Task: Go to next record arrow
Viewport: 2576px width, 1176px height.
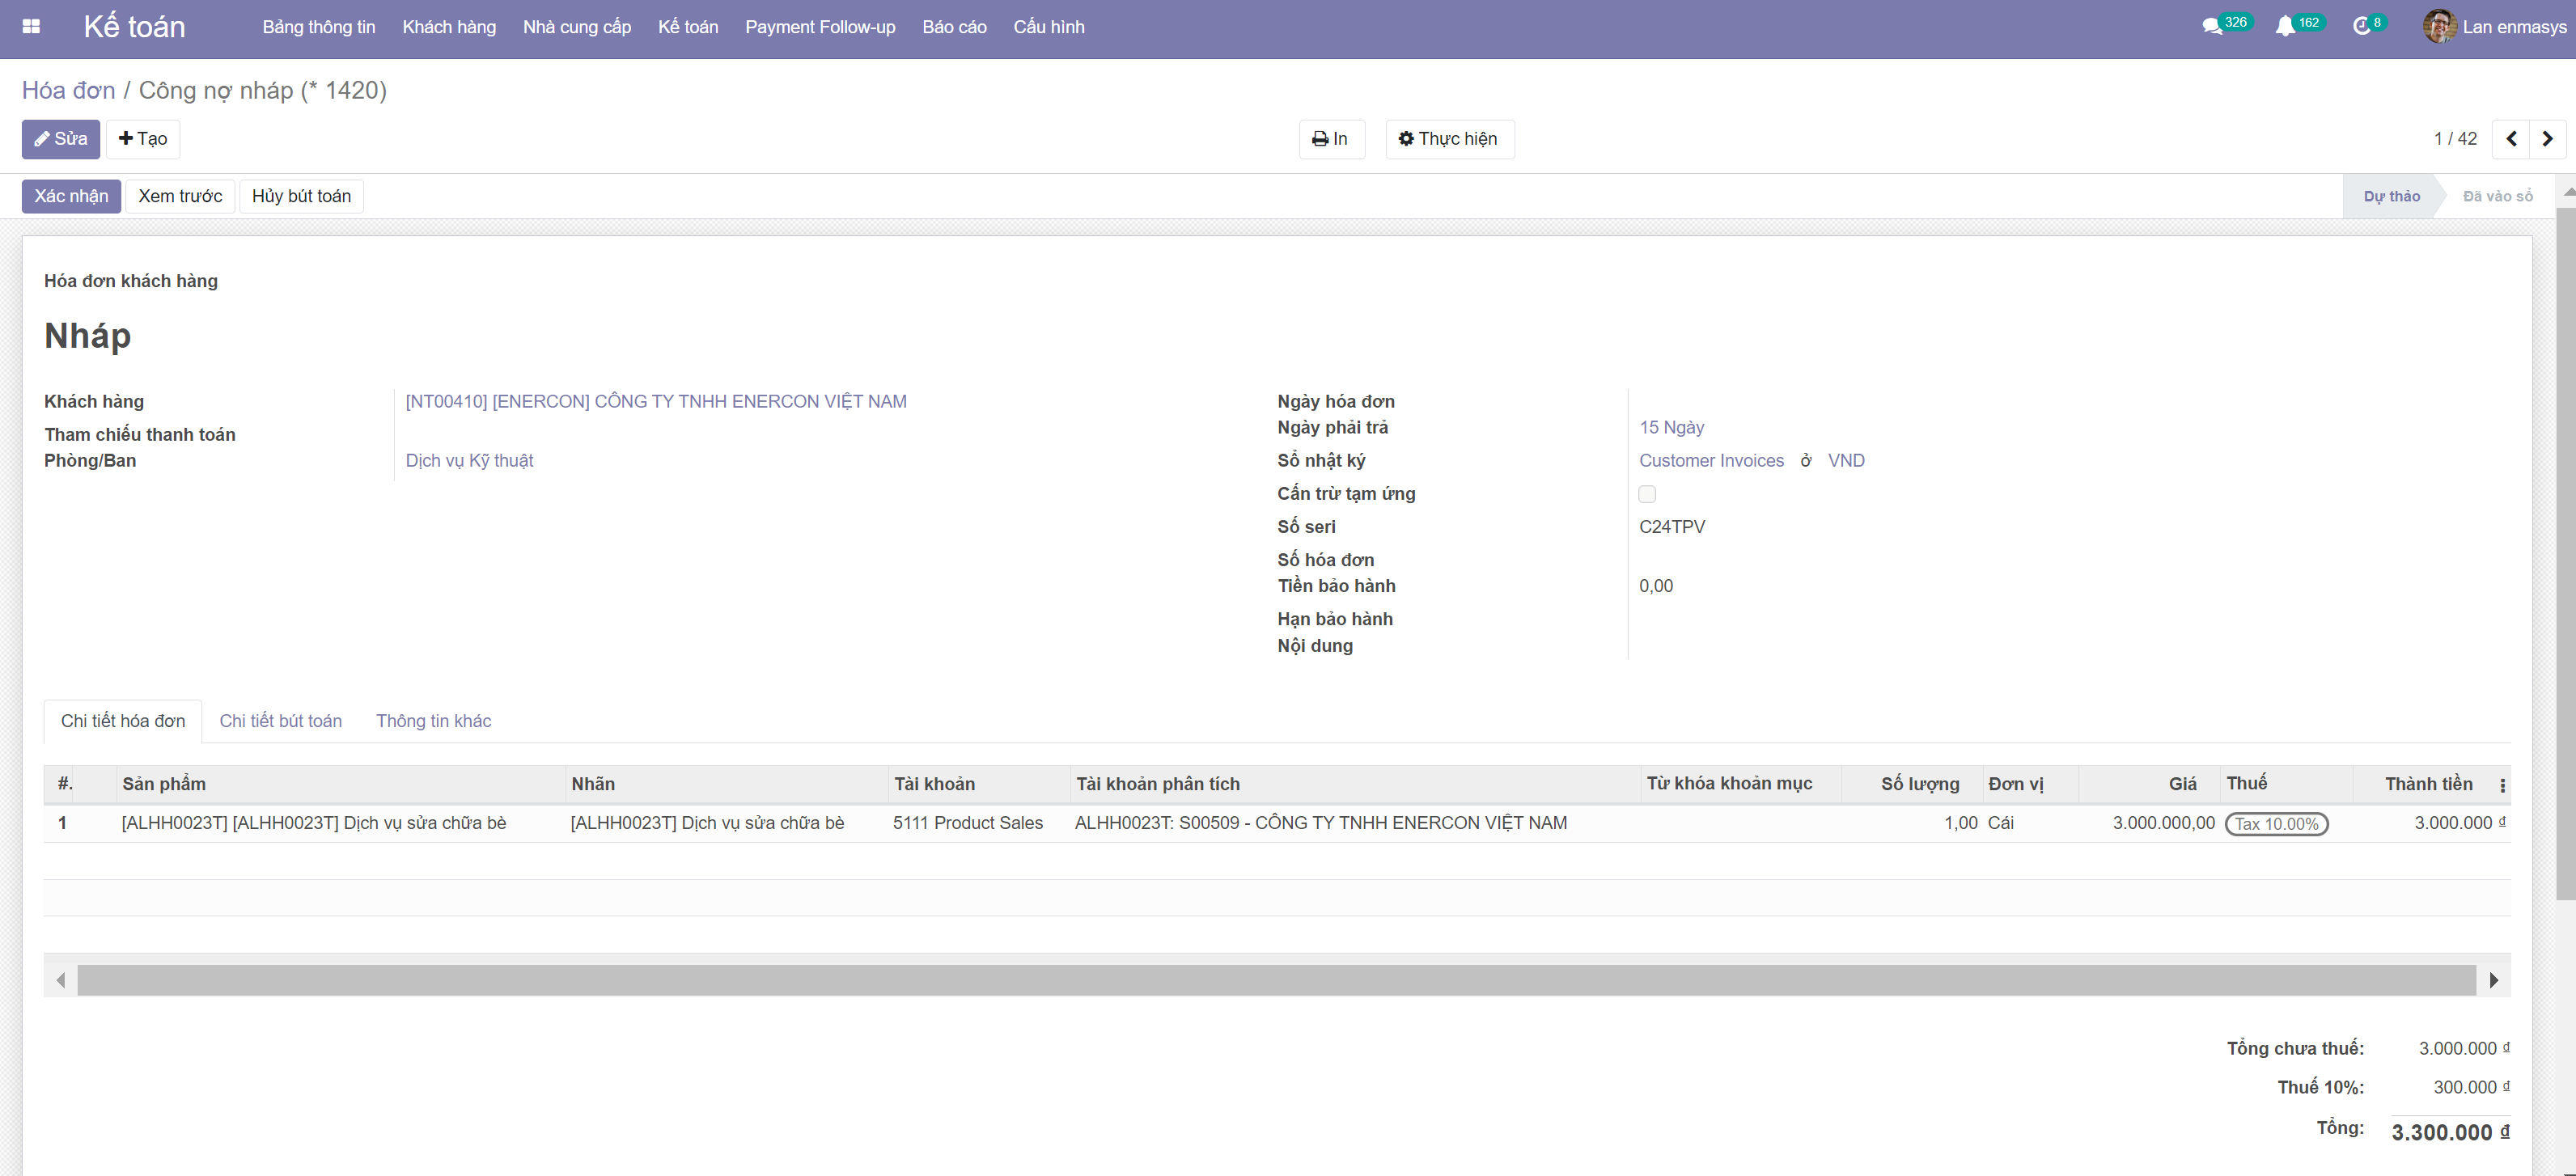Action: click(x=2547, y=139)
